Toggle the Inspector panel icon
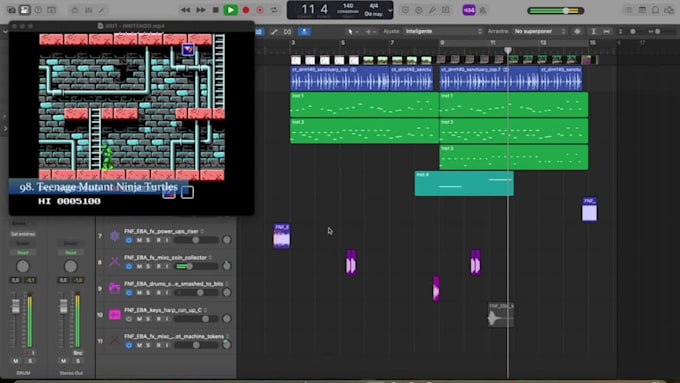This screenshot has width=680, height=383. [x=25, y=10]
